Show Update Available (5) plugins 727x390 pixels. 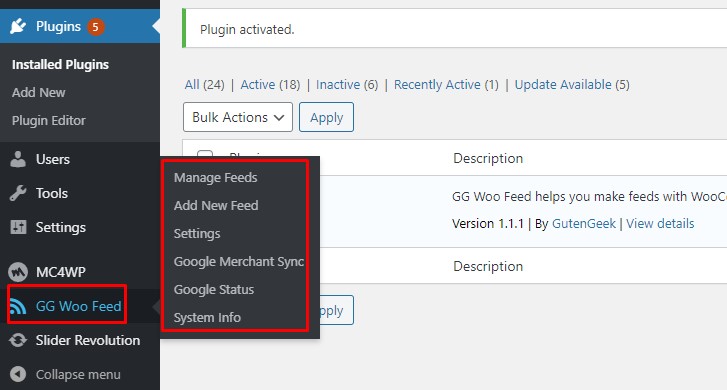(x=572, y=84)
